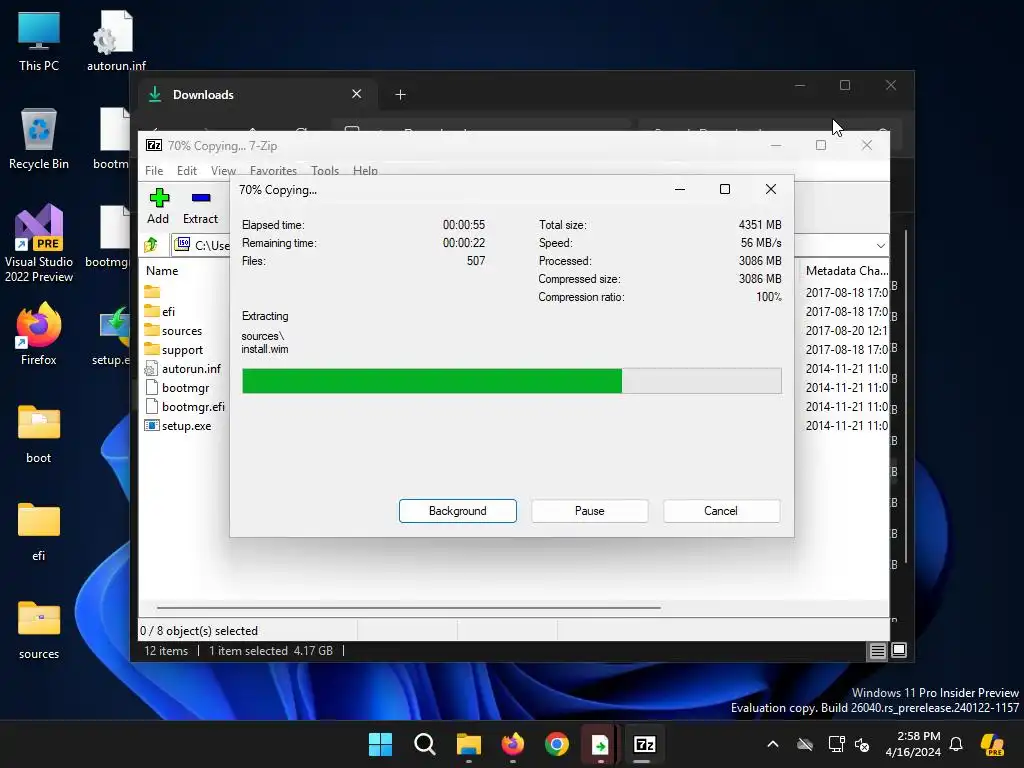Open the notifications bell icon
Image resolution: width=1024 pixels, height=768 pixels.
tap(956, 744)
